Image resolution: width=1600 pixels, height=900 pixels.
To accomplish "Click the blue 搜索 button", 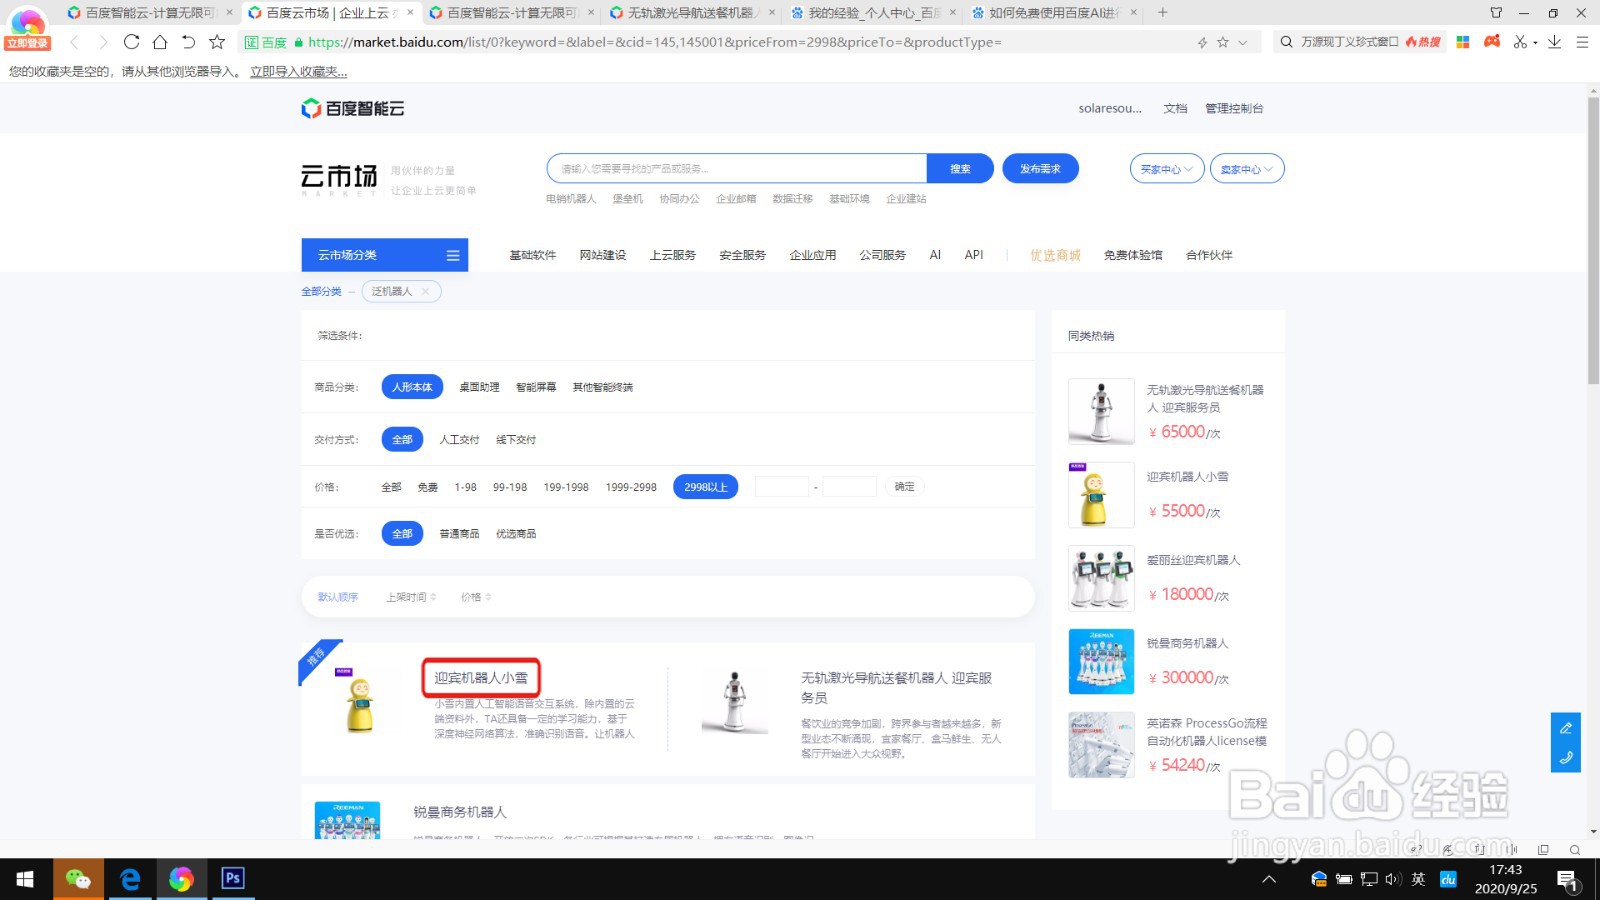I will [x=960, y=169].
